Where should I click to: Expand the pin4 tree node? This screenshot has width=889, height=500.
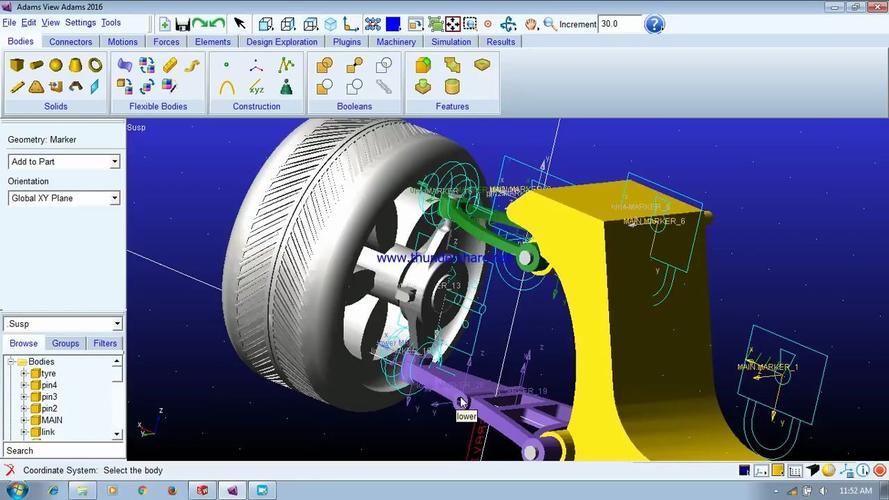pos(24,385)
